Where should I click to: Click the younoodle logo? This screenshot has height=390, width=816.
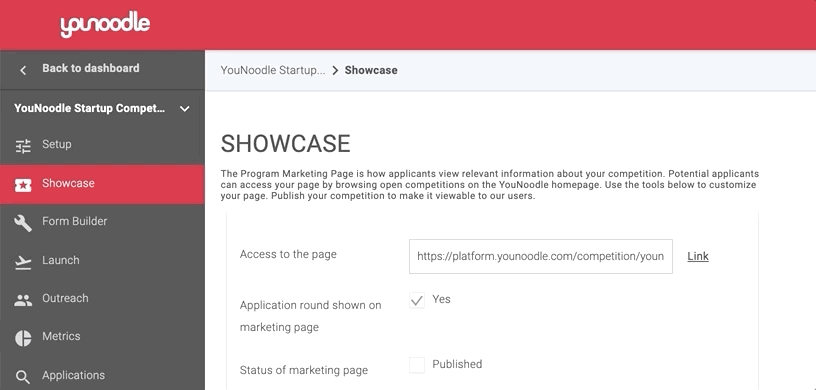click(x=105, y=25)
